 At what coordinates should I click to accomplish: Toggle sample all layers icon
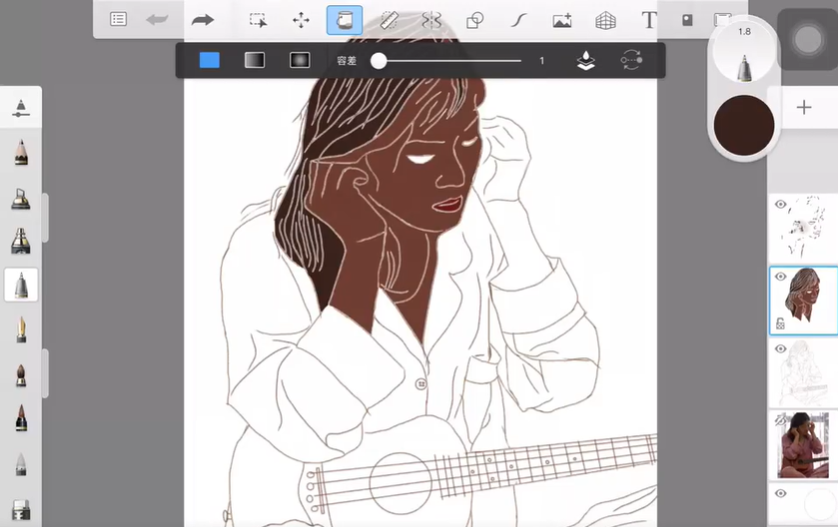[x=587, y=61]
